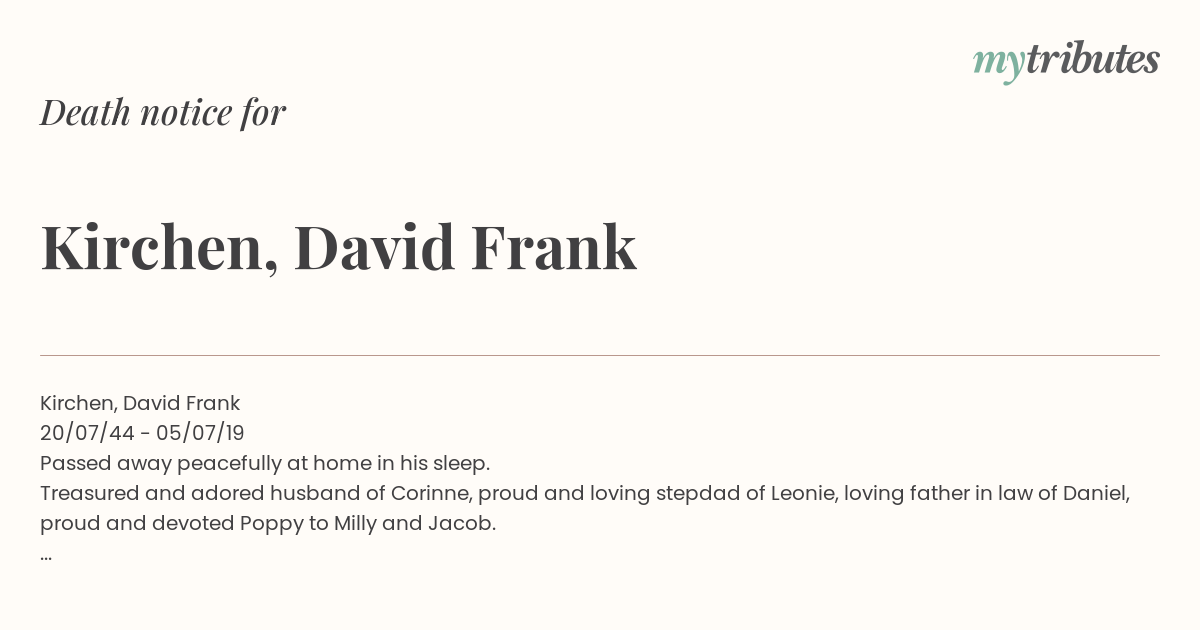Click the mytributes logo
The image size is (1200, 630).
[1066, 61]
